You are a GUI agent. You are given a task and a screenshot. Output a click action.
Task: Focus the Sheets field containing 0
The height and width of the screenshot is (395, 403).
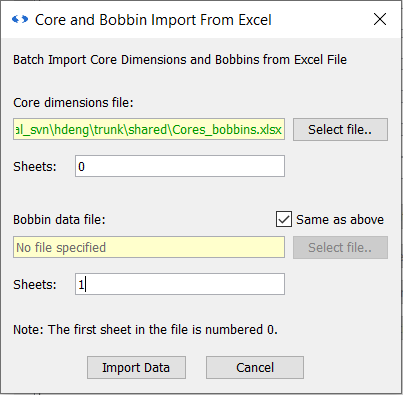(180, 166)
